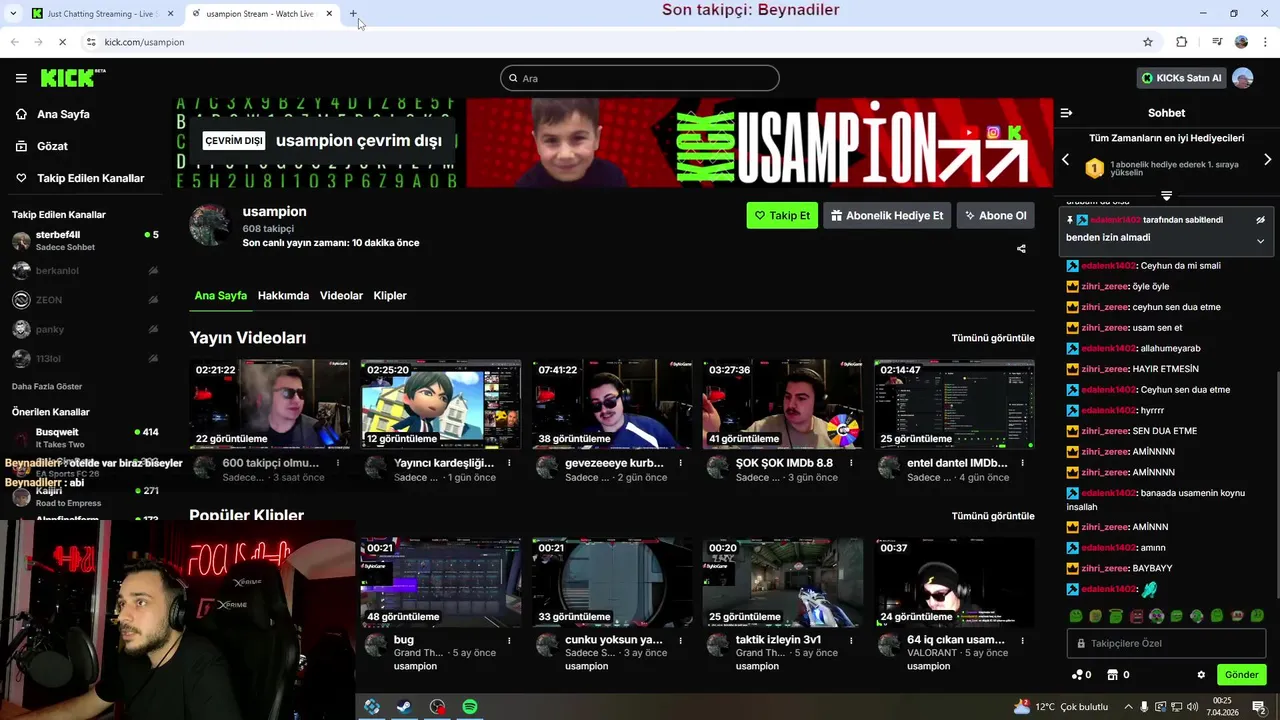This screenshot has width=1280, height=720.
Task: Send the chat message with Gönder
Action: pyautogui.click(x=1241, y=675)
